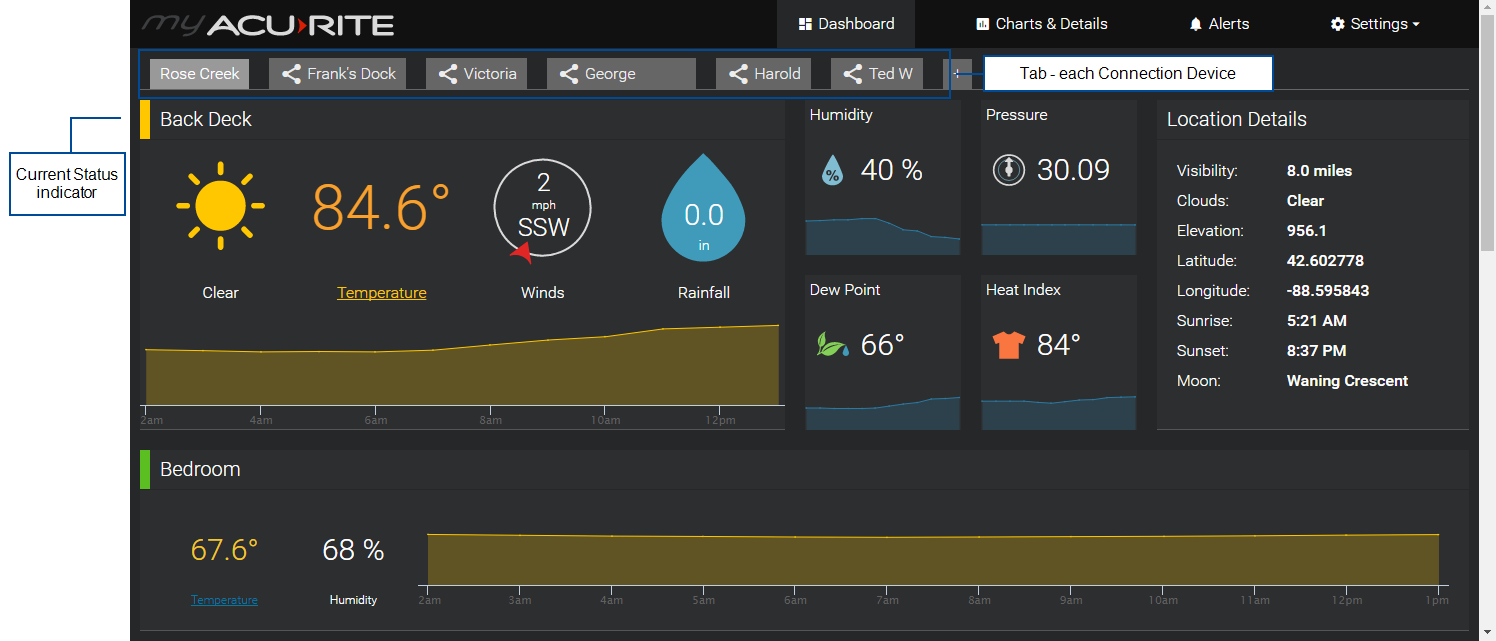1496x641 pixels.
Task: Switch to Charts & Details view
Action: [1041, 24]
